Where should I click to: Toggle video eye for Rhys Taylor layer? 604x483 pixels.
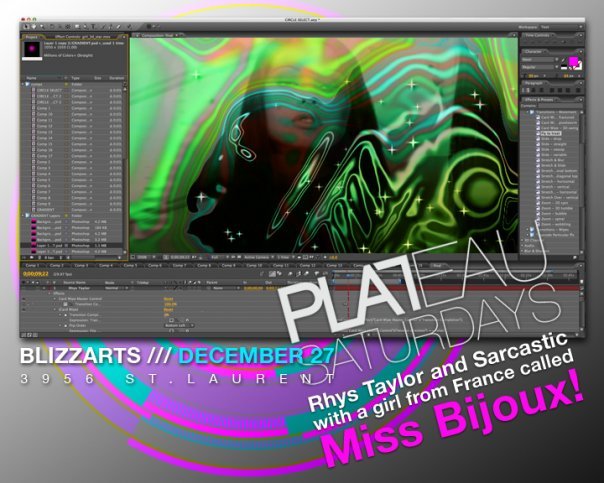pyautogui.click(x=24, y=288)
